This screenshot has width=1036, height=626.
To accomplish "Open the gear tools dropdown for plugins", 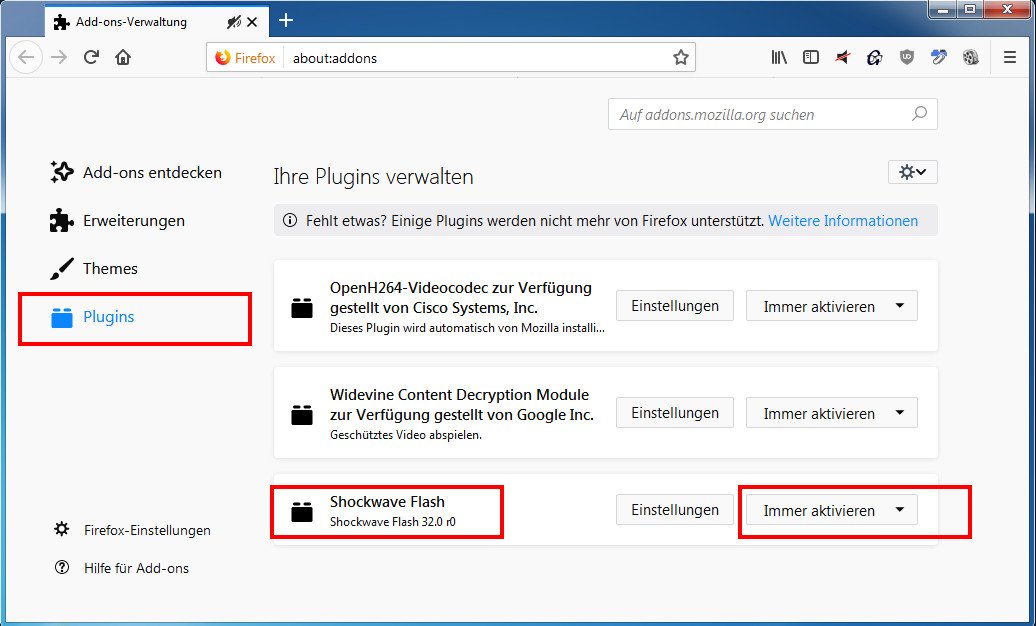I will point(912,172).
